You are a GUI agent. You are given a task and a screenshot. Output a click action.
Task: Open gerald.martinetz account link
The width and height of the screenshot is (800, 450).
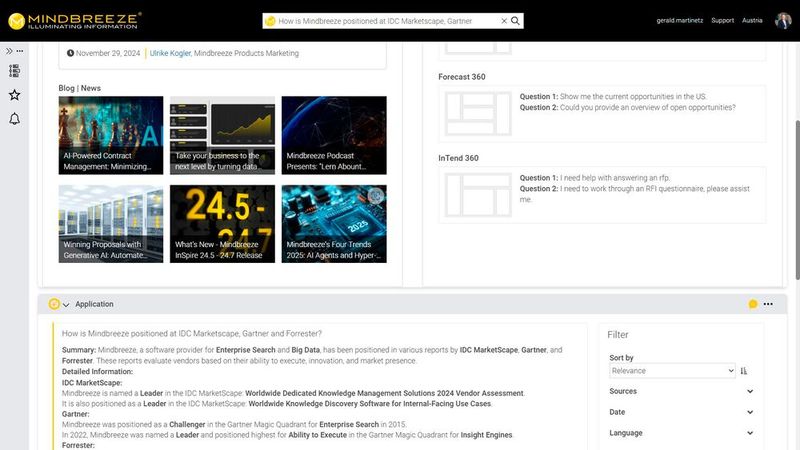(680, 20)
